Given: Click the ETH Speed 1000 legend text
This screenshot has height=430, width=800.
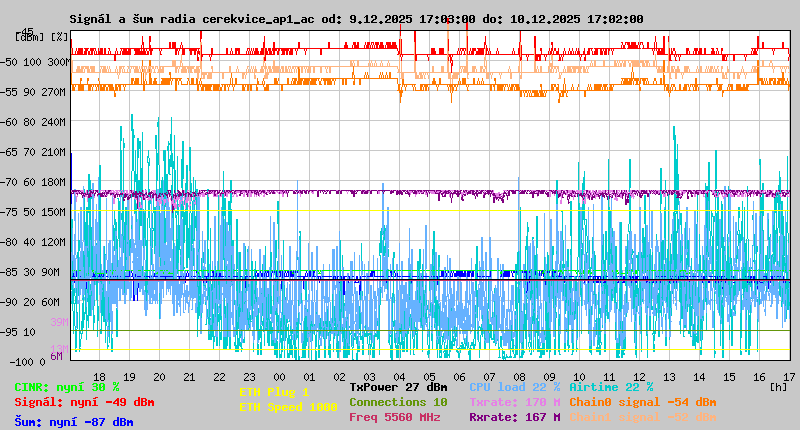Looking at the screenshot, I should coord(288,407).
